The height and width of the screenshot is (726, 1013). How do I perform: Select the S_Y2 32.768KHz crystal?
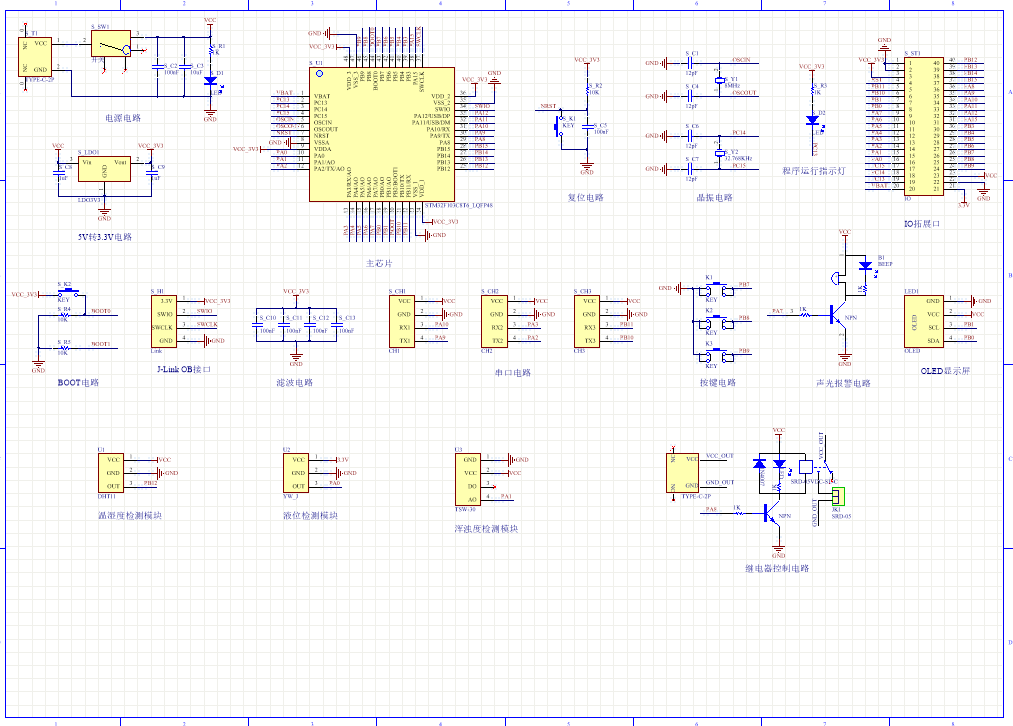pyautogui.click(x=720, y=153)
